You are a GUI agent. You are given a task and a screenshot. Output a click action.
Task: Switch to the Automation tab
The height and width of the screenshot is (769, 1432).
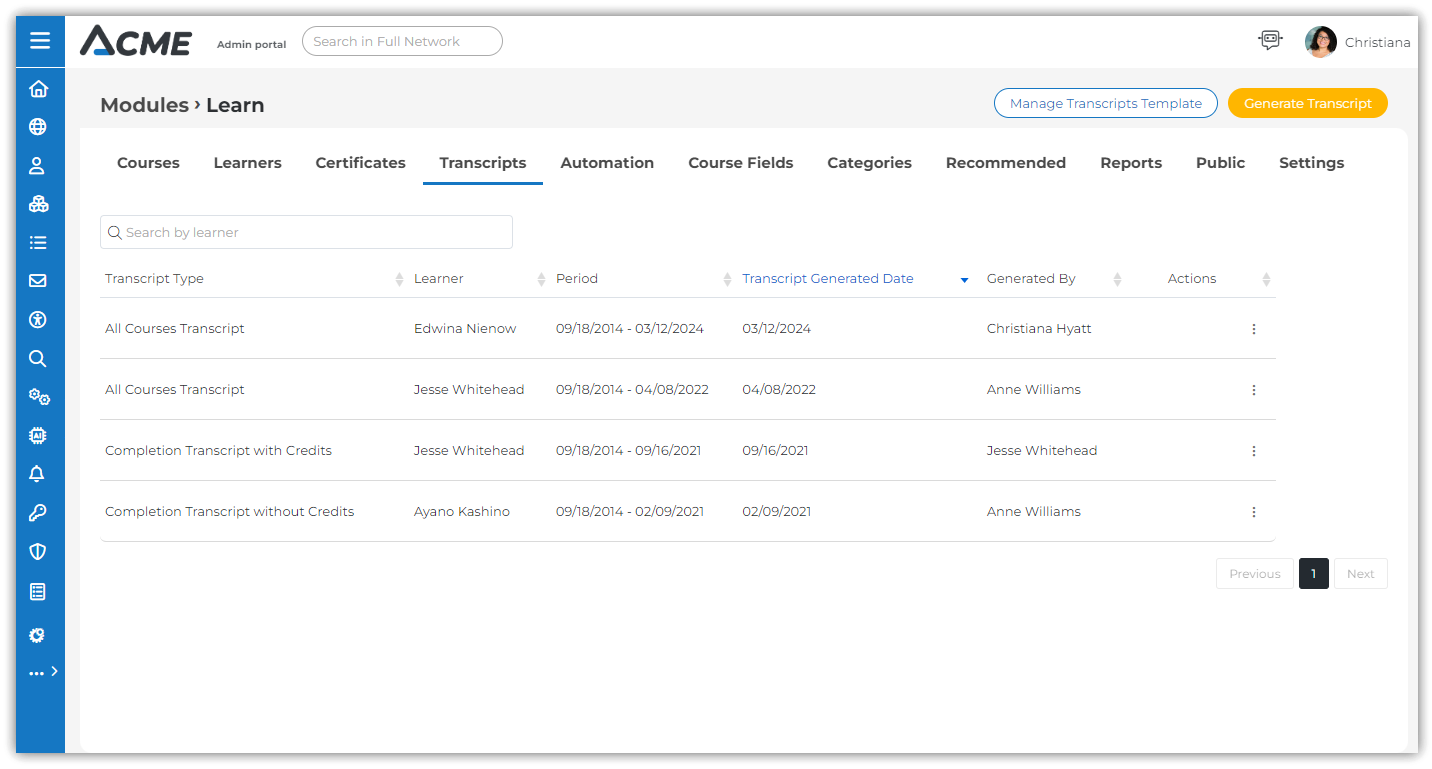607,163
